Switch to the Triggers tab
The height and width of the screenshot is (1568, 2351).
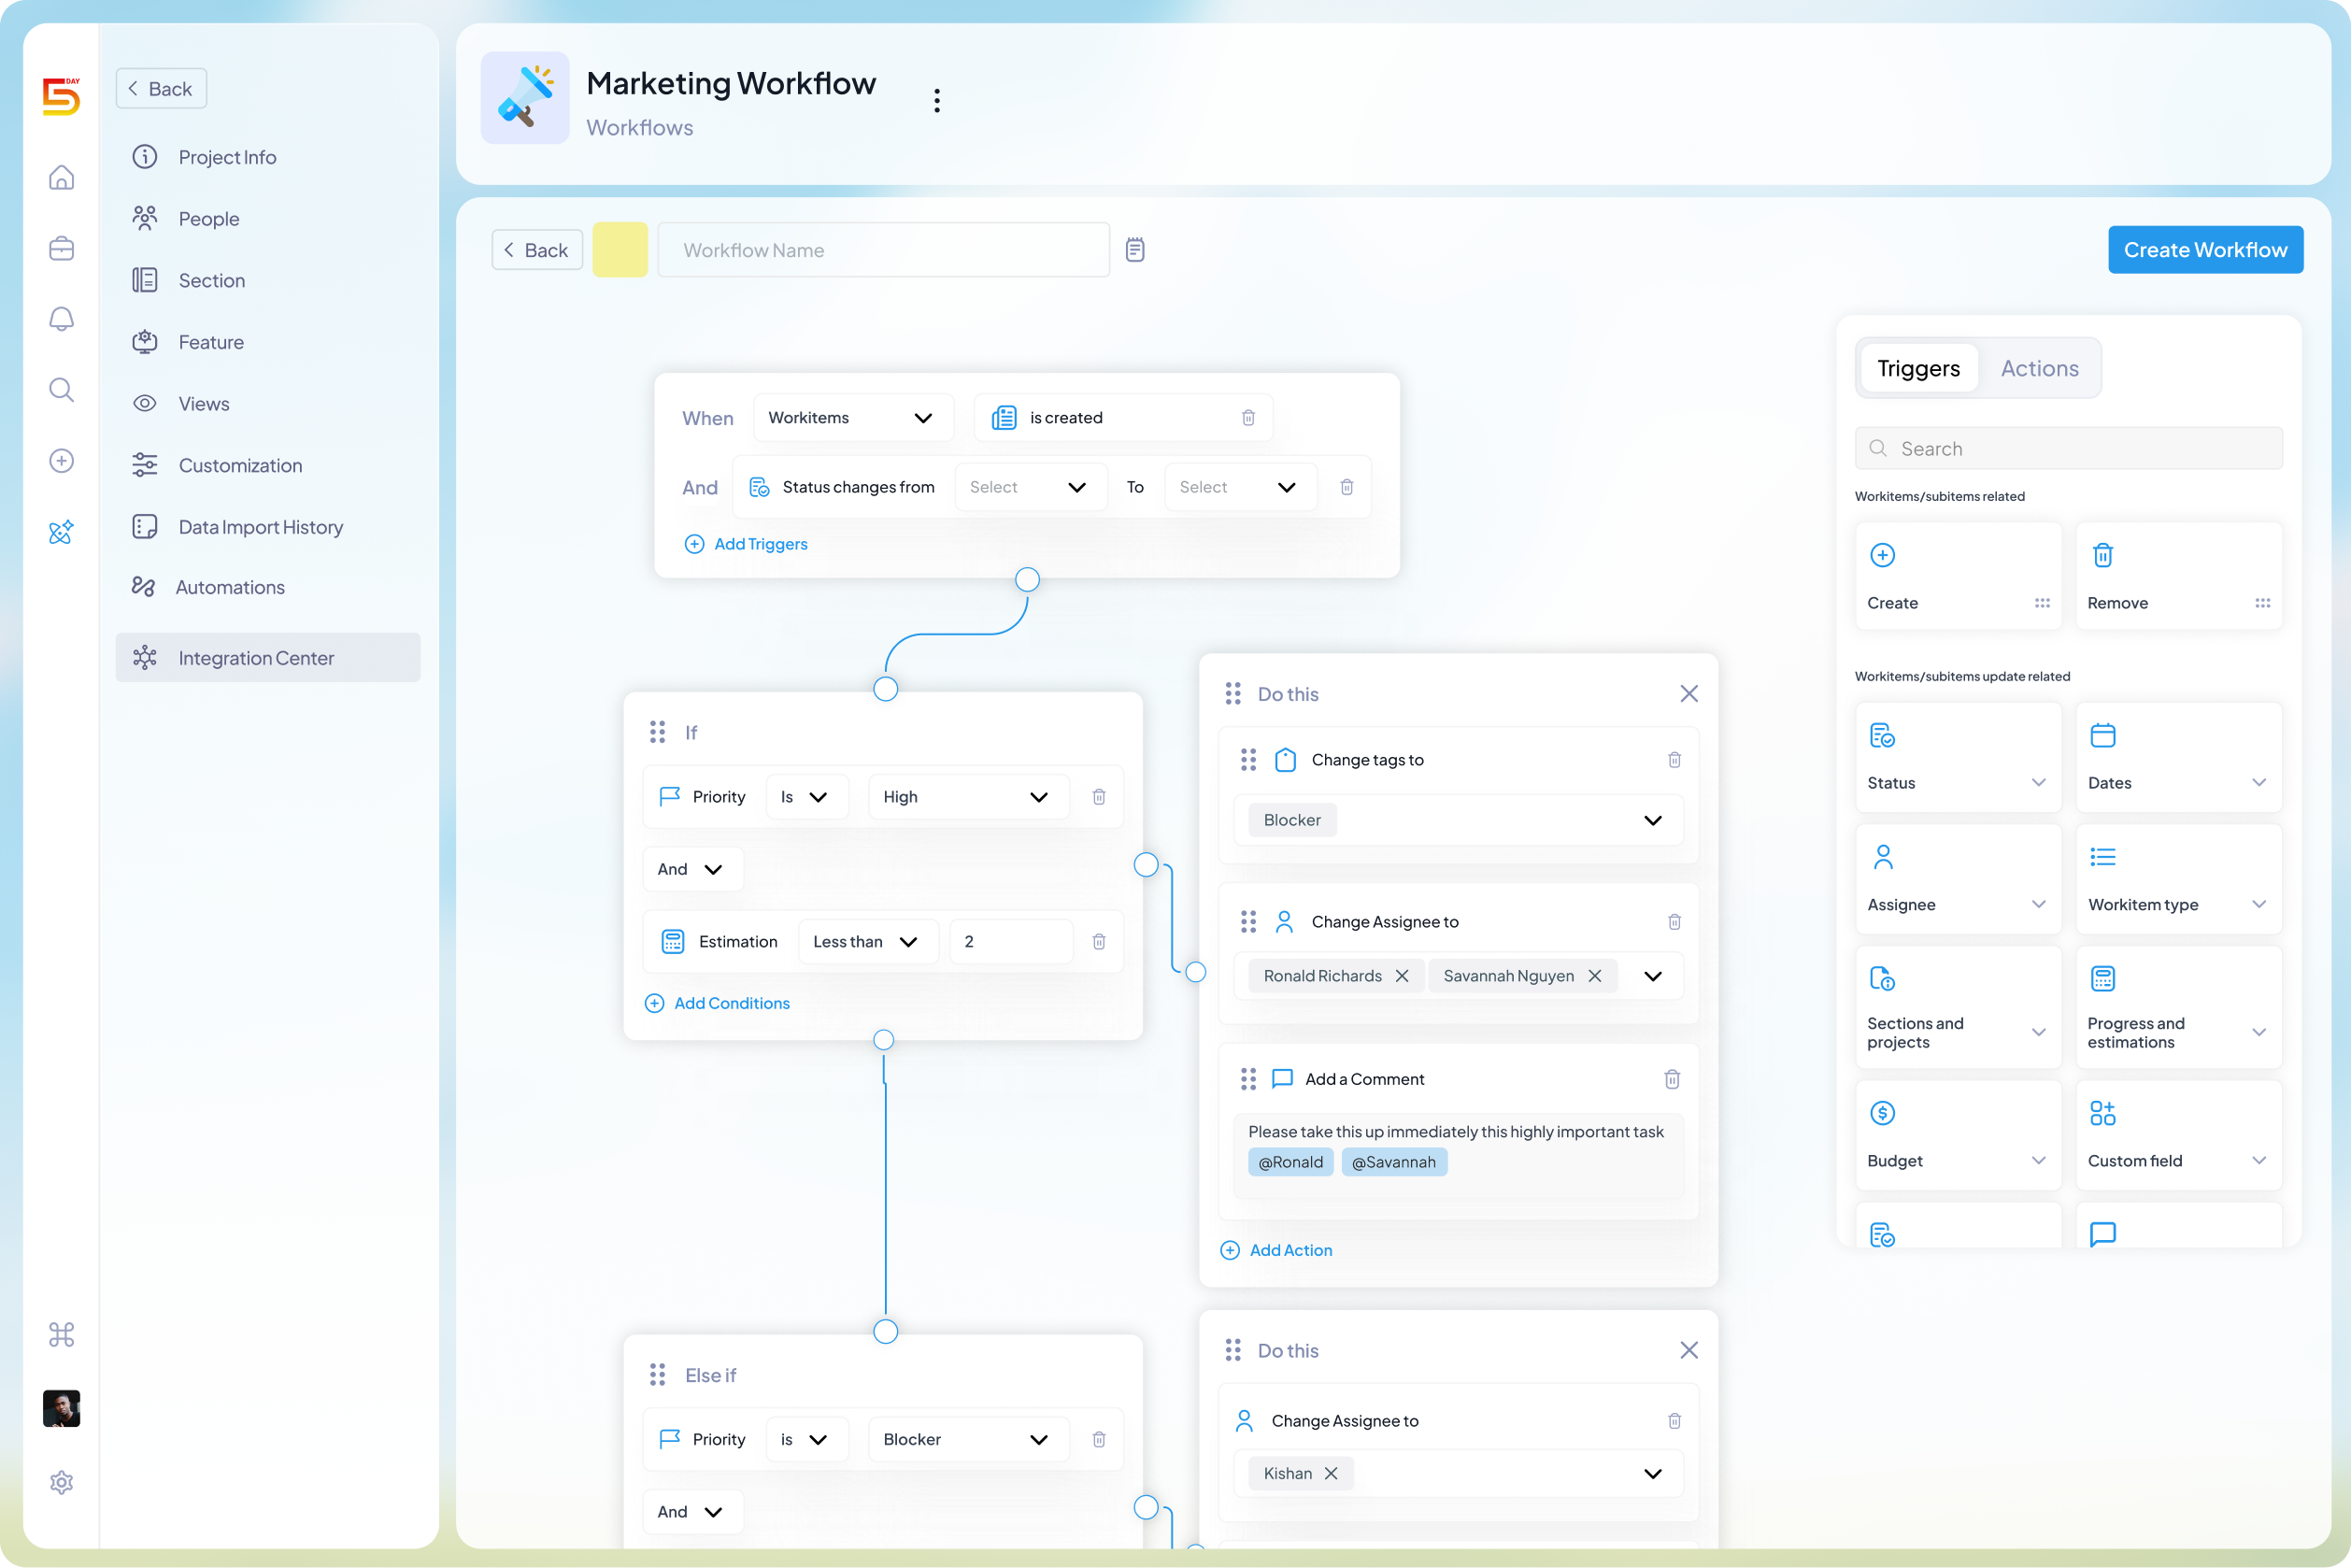coord(1917,368)
